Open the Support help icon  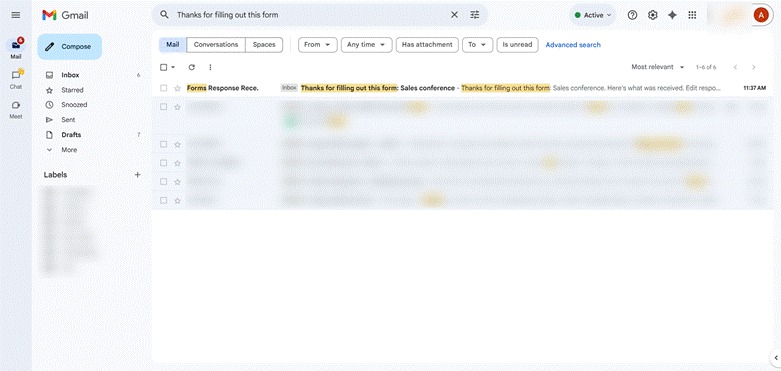(x=632, y=15)
